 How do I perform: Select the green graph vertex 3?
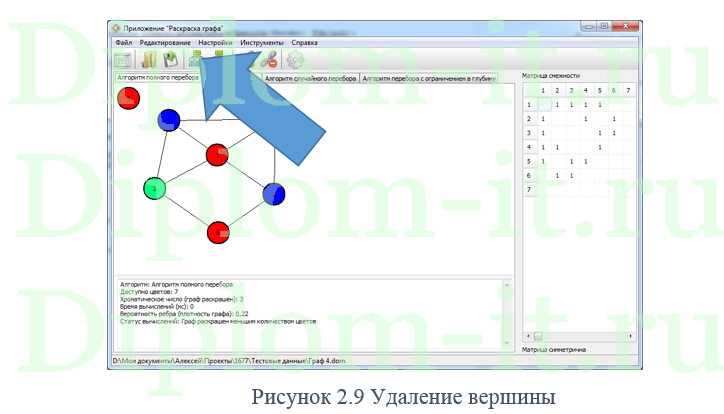pyautogui.click(x=154, y=188)
